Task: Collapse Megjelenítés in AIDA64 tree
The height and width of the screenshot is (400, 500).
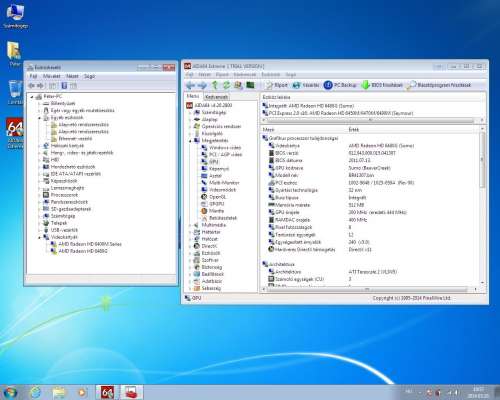Action: click(x=190, y=140)
